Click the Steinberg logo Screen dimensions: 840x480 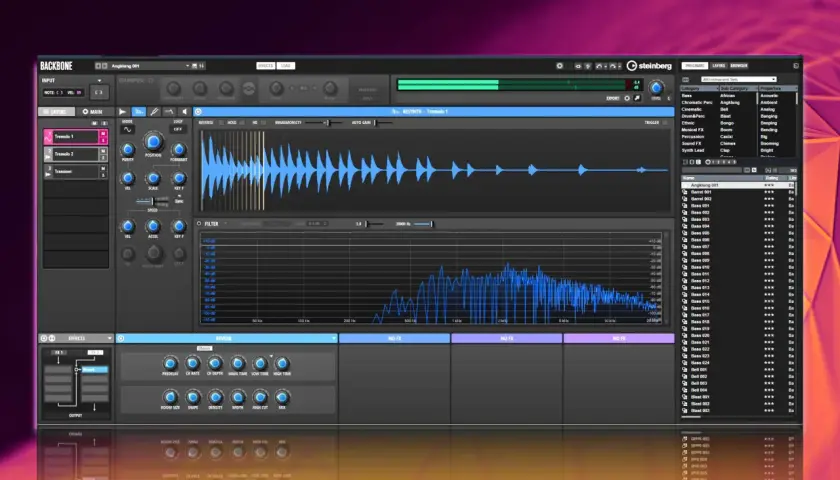point(649,65)
